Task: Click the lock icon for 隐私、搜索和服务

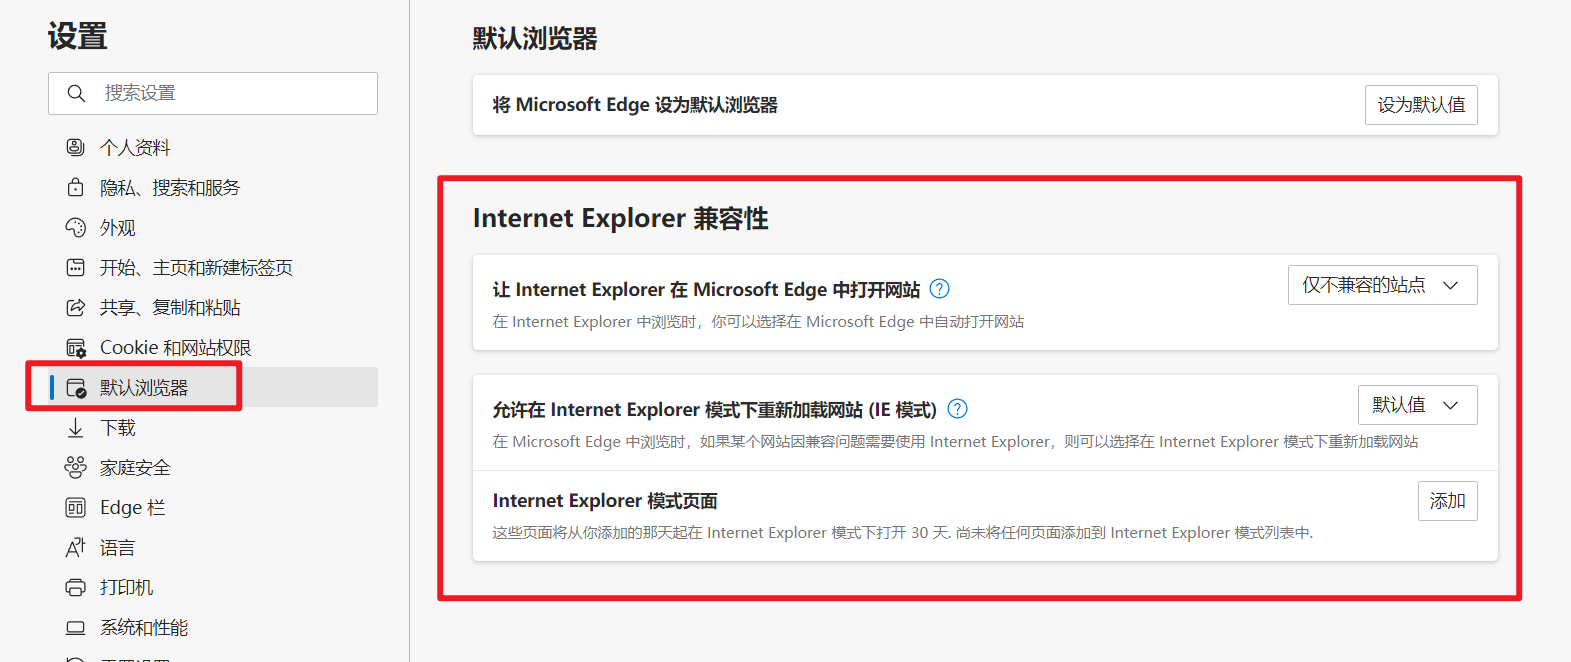Action: tap(75, 187)
